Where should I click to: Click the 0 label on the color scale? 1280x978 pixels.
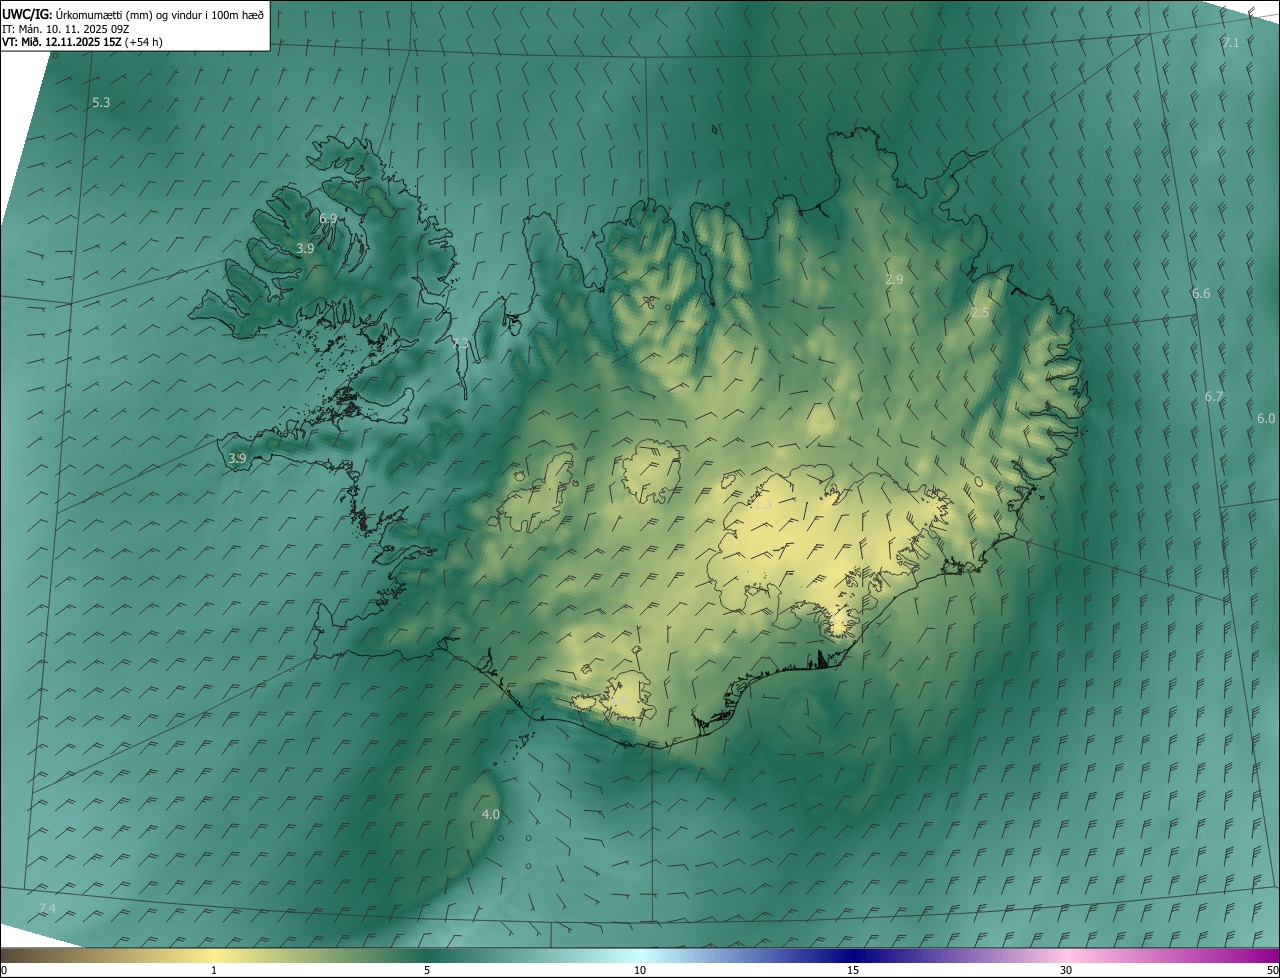point(4,971)
